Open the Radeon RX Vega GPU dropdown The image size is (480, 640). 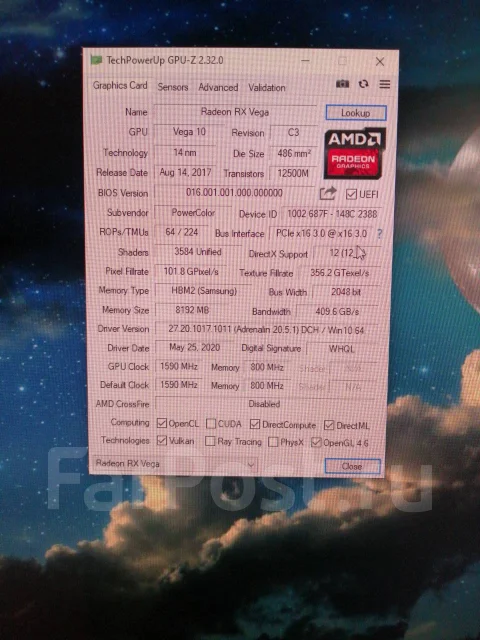coord(175,464)
